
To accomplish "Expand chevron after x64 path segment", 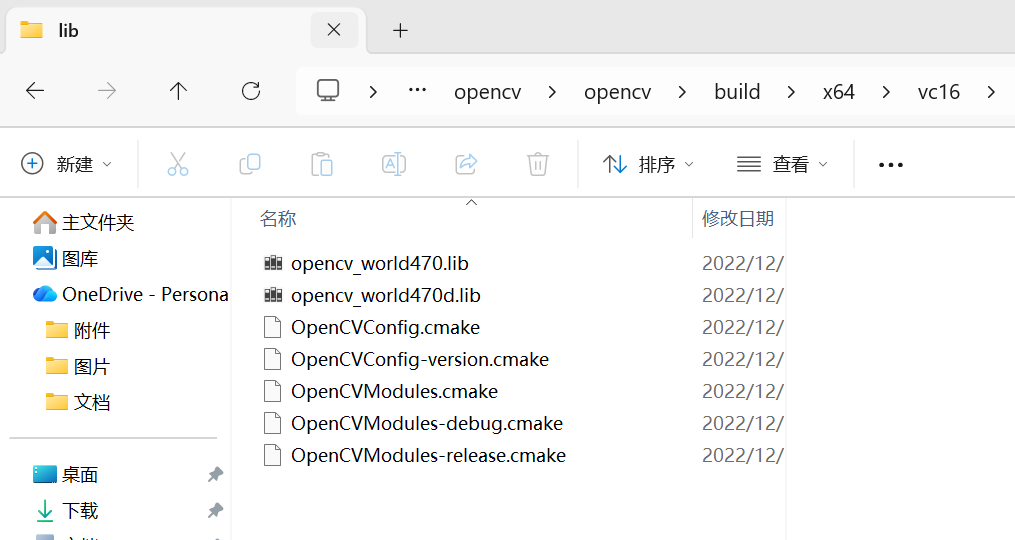I will [886, 92].
